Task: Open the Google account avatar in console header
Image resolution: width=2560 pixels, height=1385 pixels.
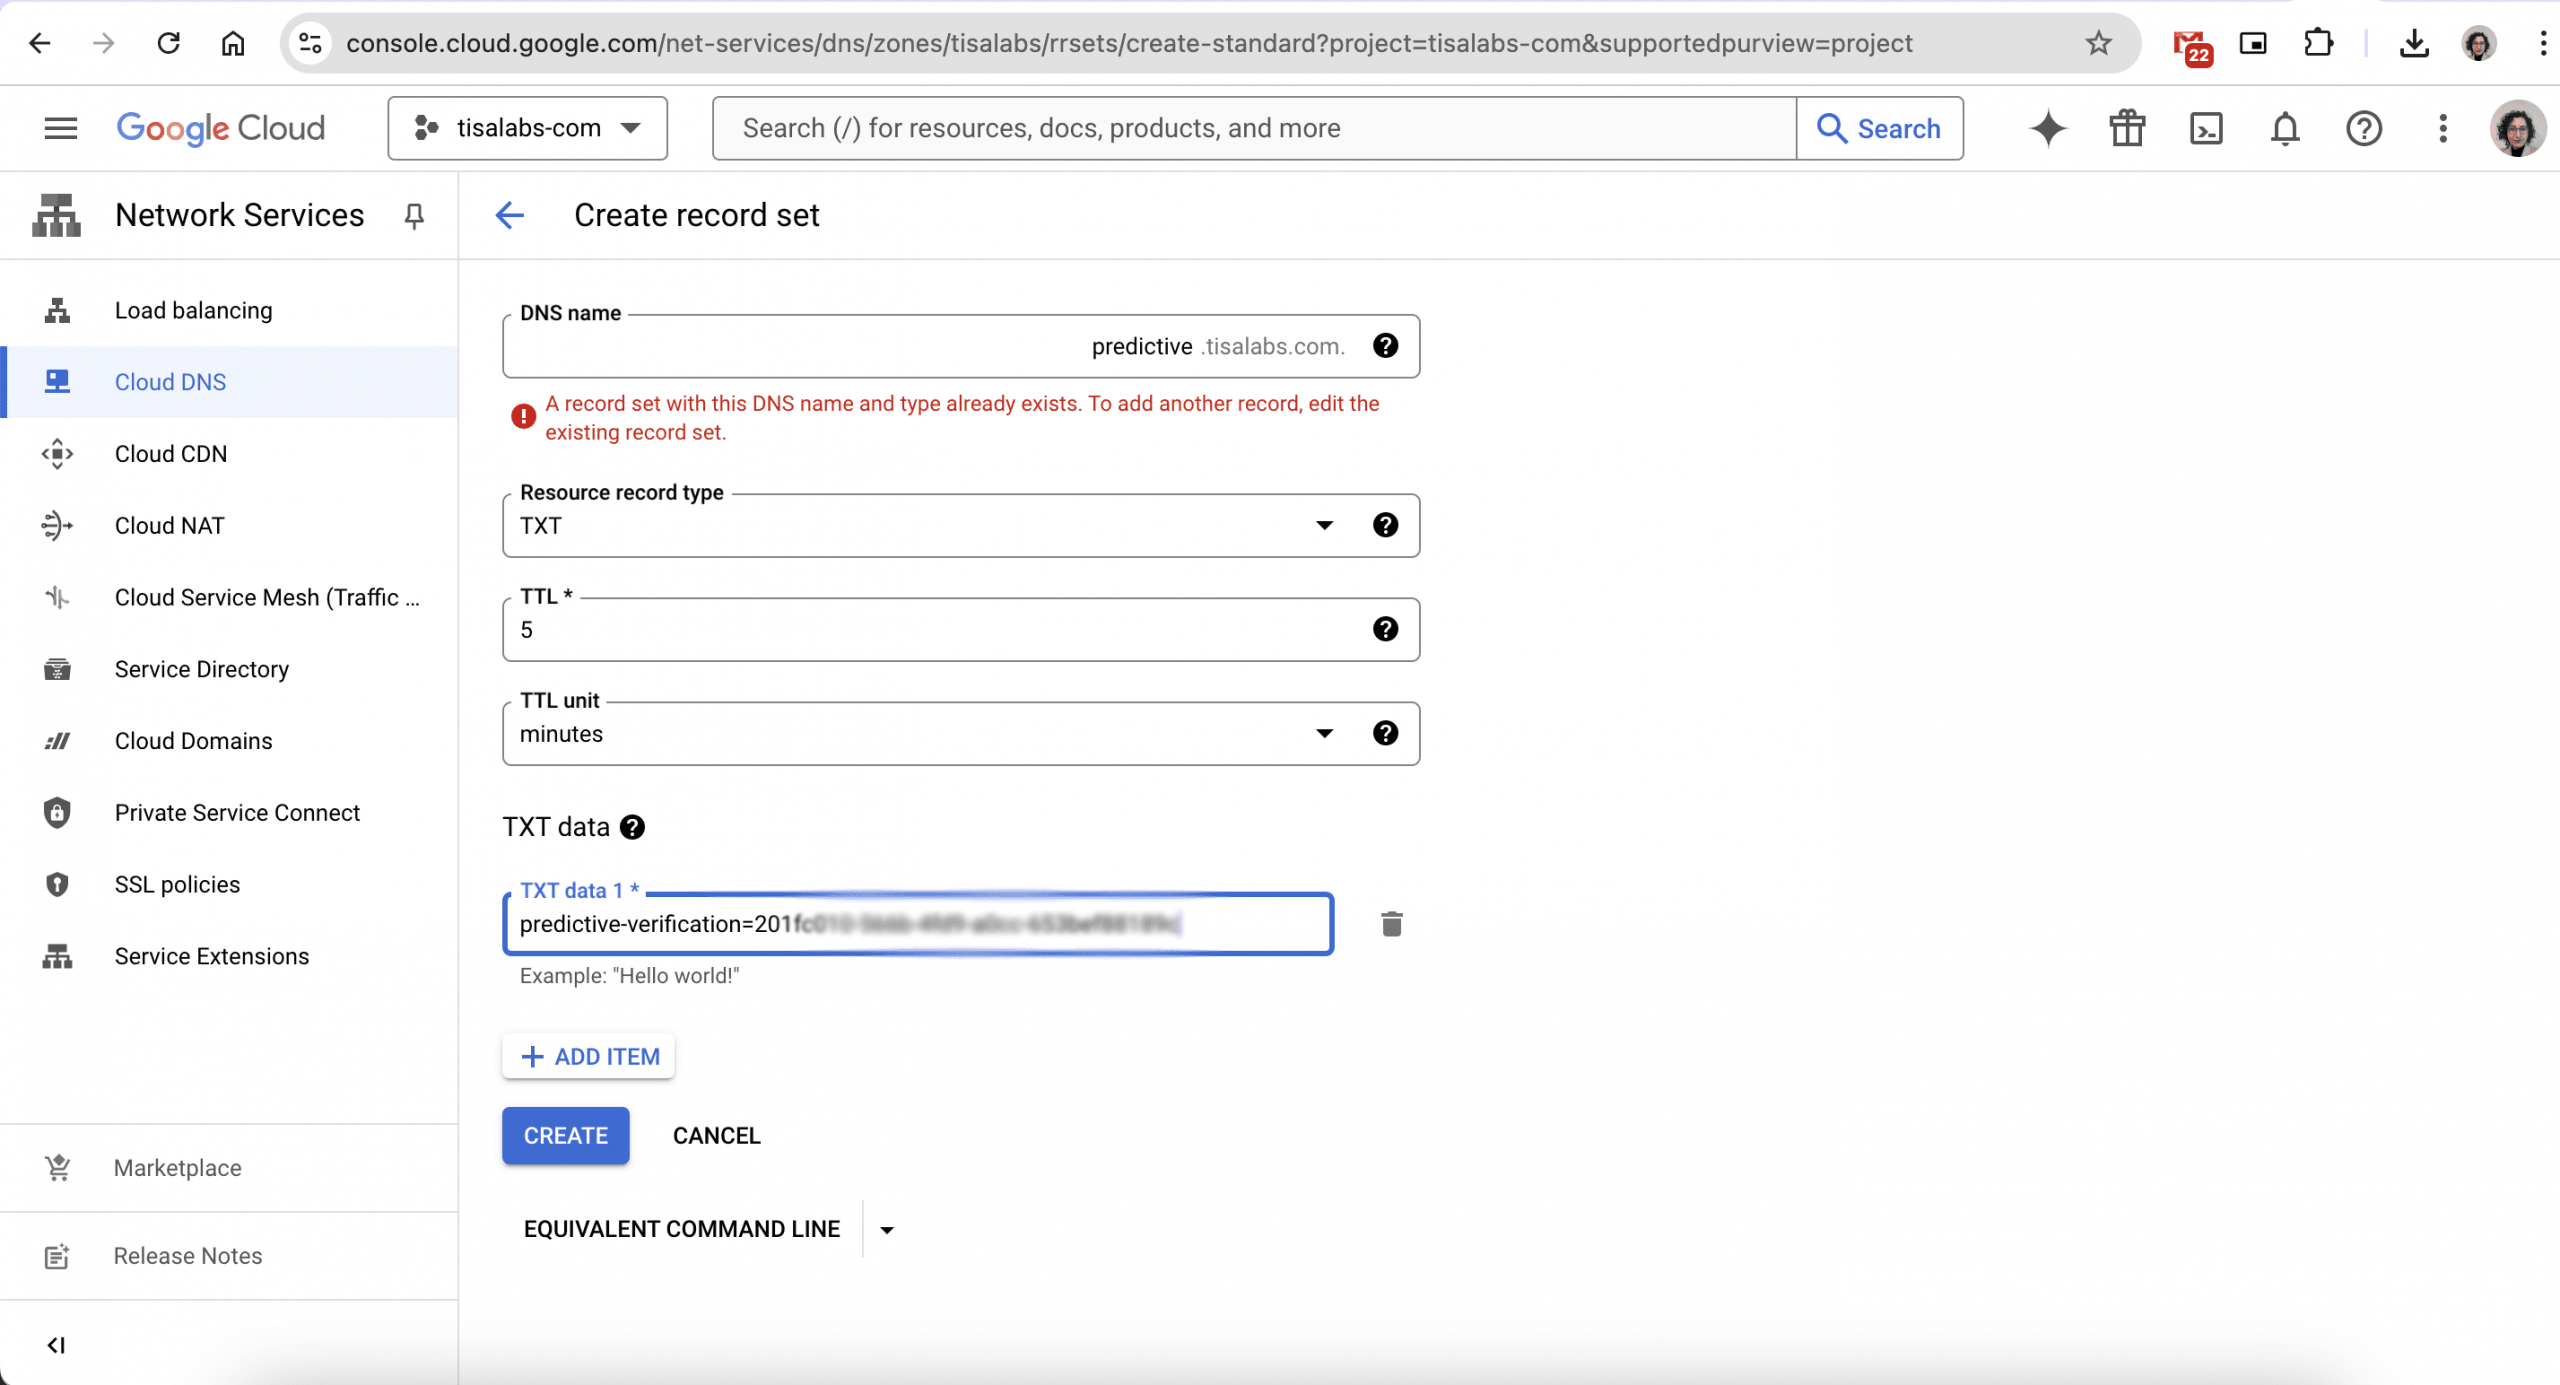Action: [2517, 128]
